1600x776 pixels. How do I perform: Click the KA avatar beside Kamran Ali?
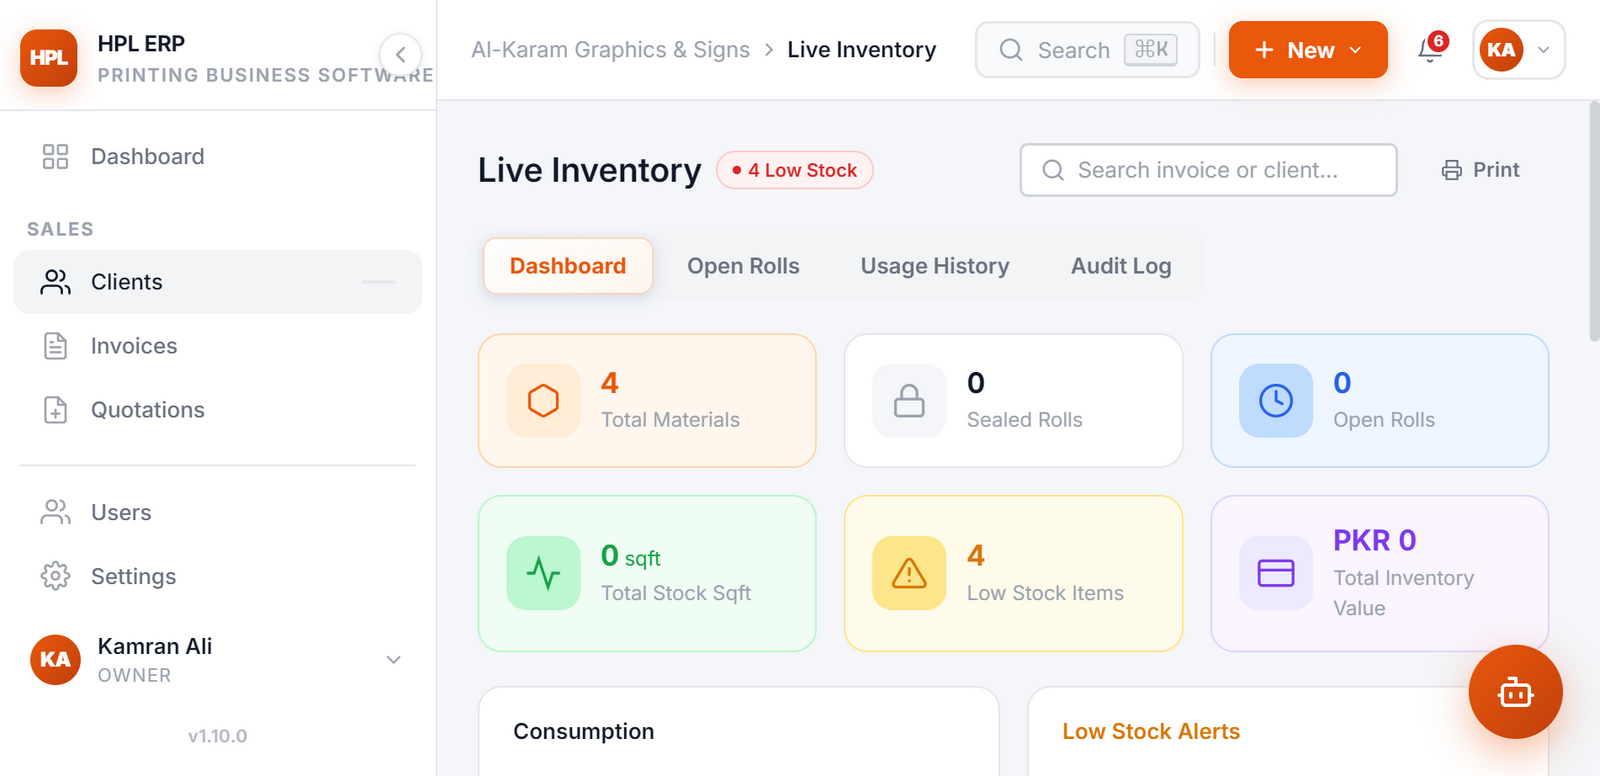55,660
